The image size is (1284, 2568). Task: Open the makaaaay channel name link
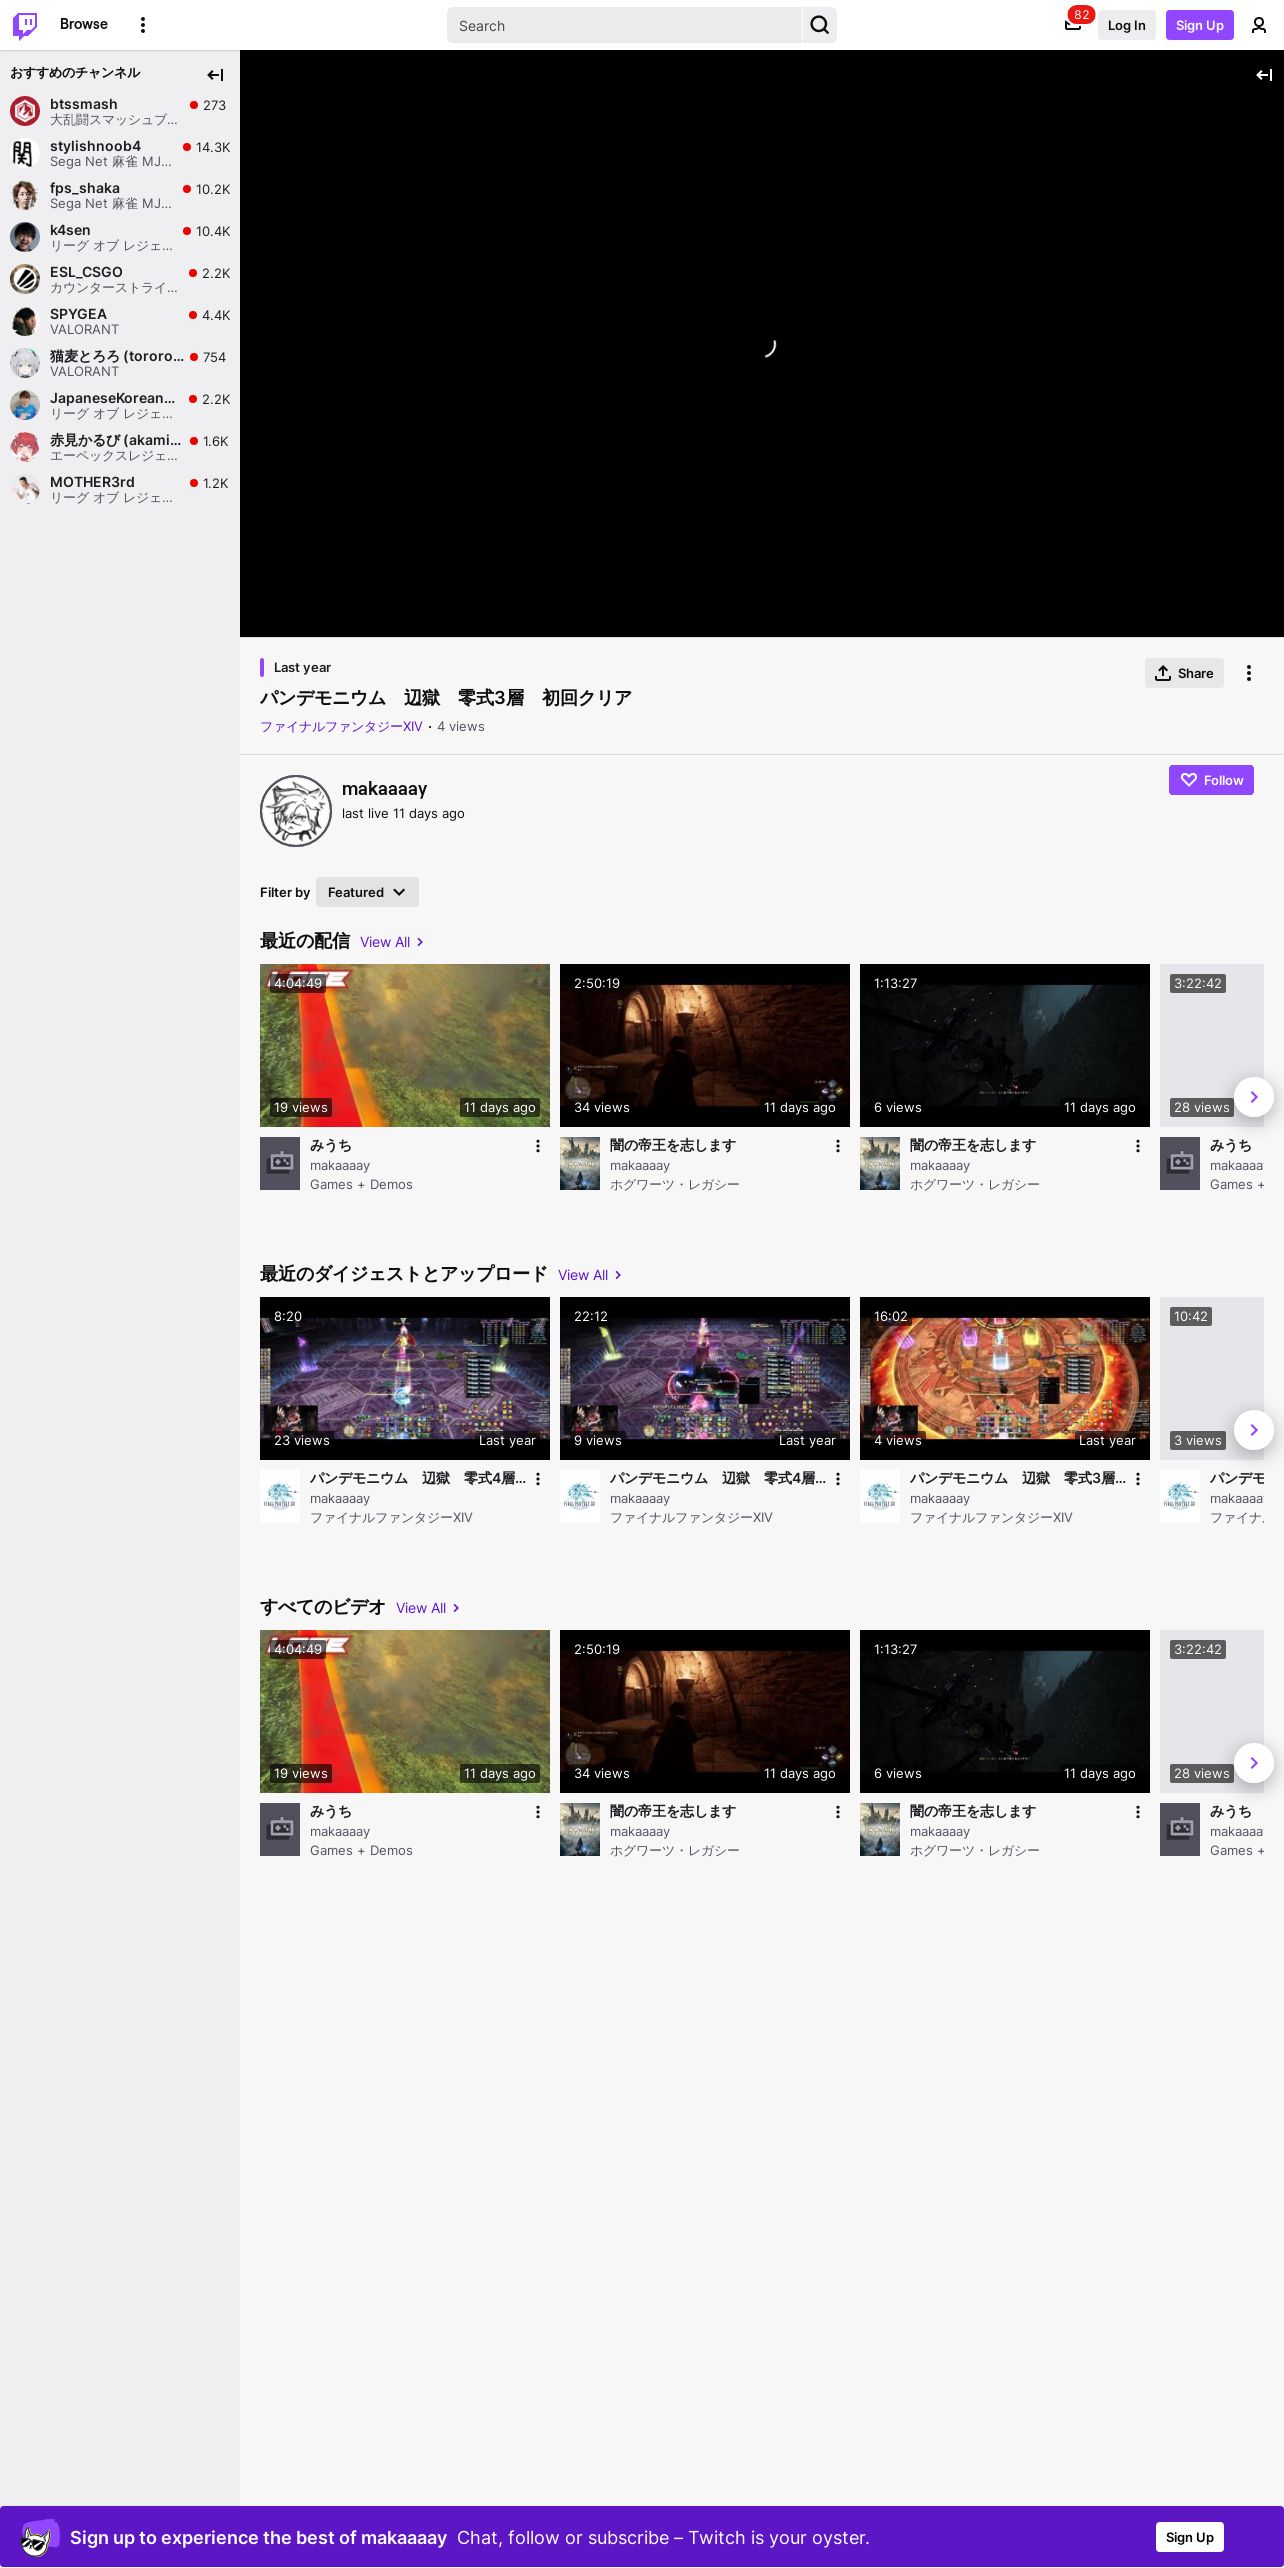pyautogui.click(x=384, y=789)
